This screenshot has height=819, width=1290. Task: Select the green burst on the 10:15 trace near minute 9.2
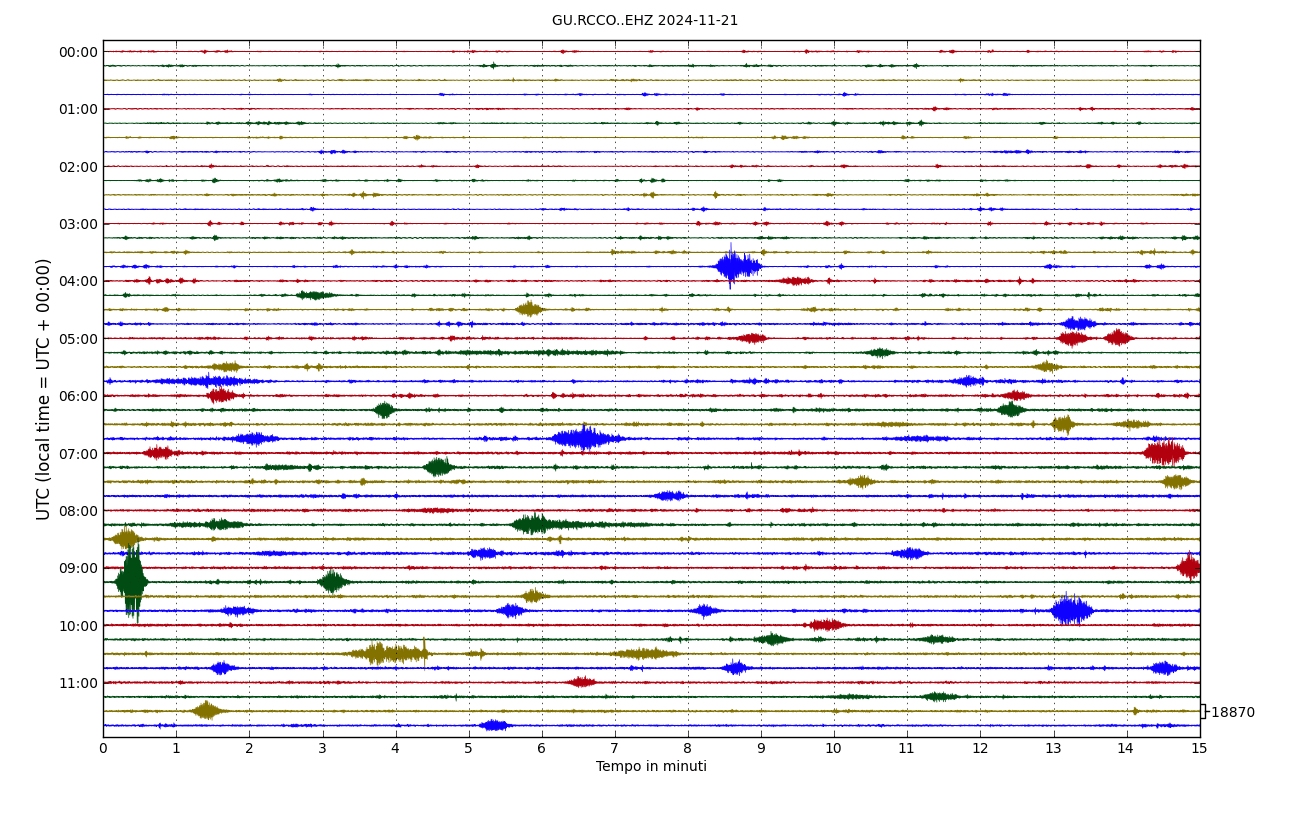[771, 639]
